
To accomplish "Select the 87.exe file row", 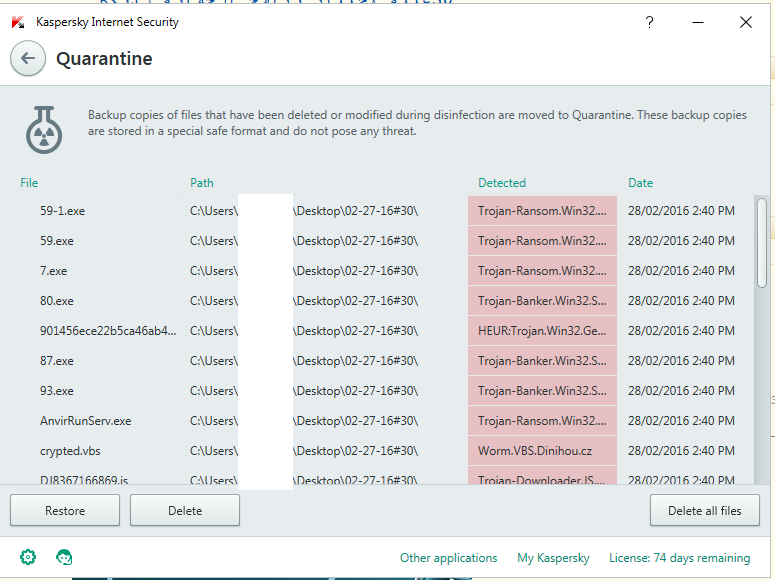I will coord(377,361).
